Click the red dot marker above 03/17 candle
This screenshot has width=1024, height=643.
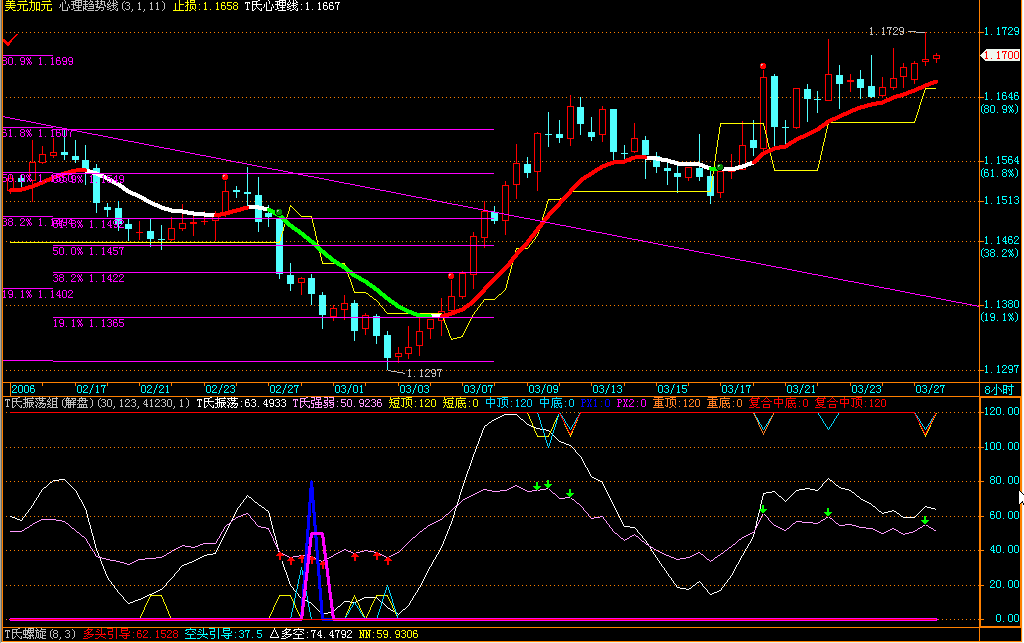click(763, 66)
